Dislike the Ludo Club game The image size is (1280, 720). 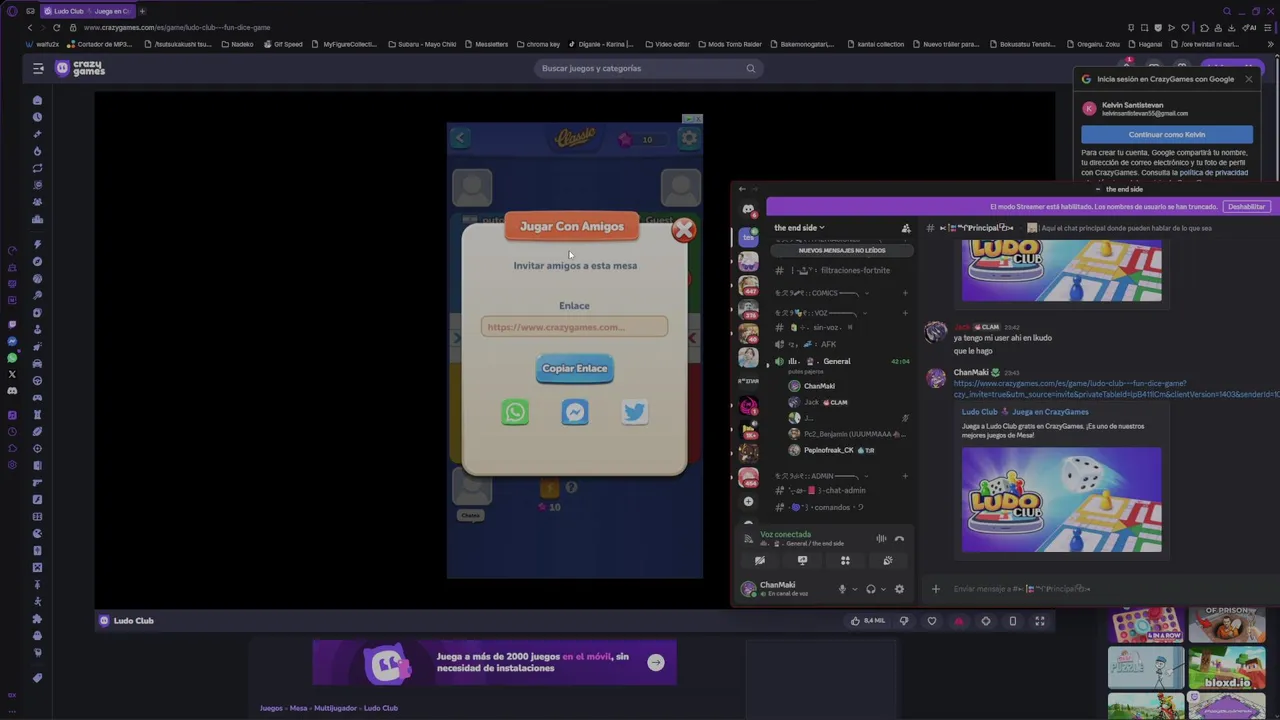[x=904, y=621]
